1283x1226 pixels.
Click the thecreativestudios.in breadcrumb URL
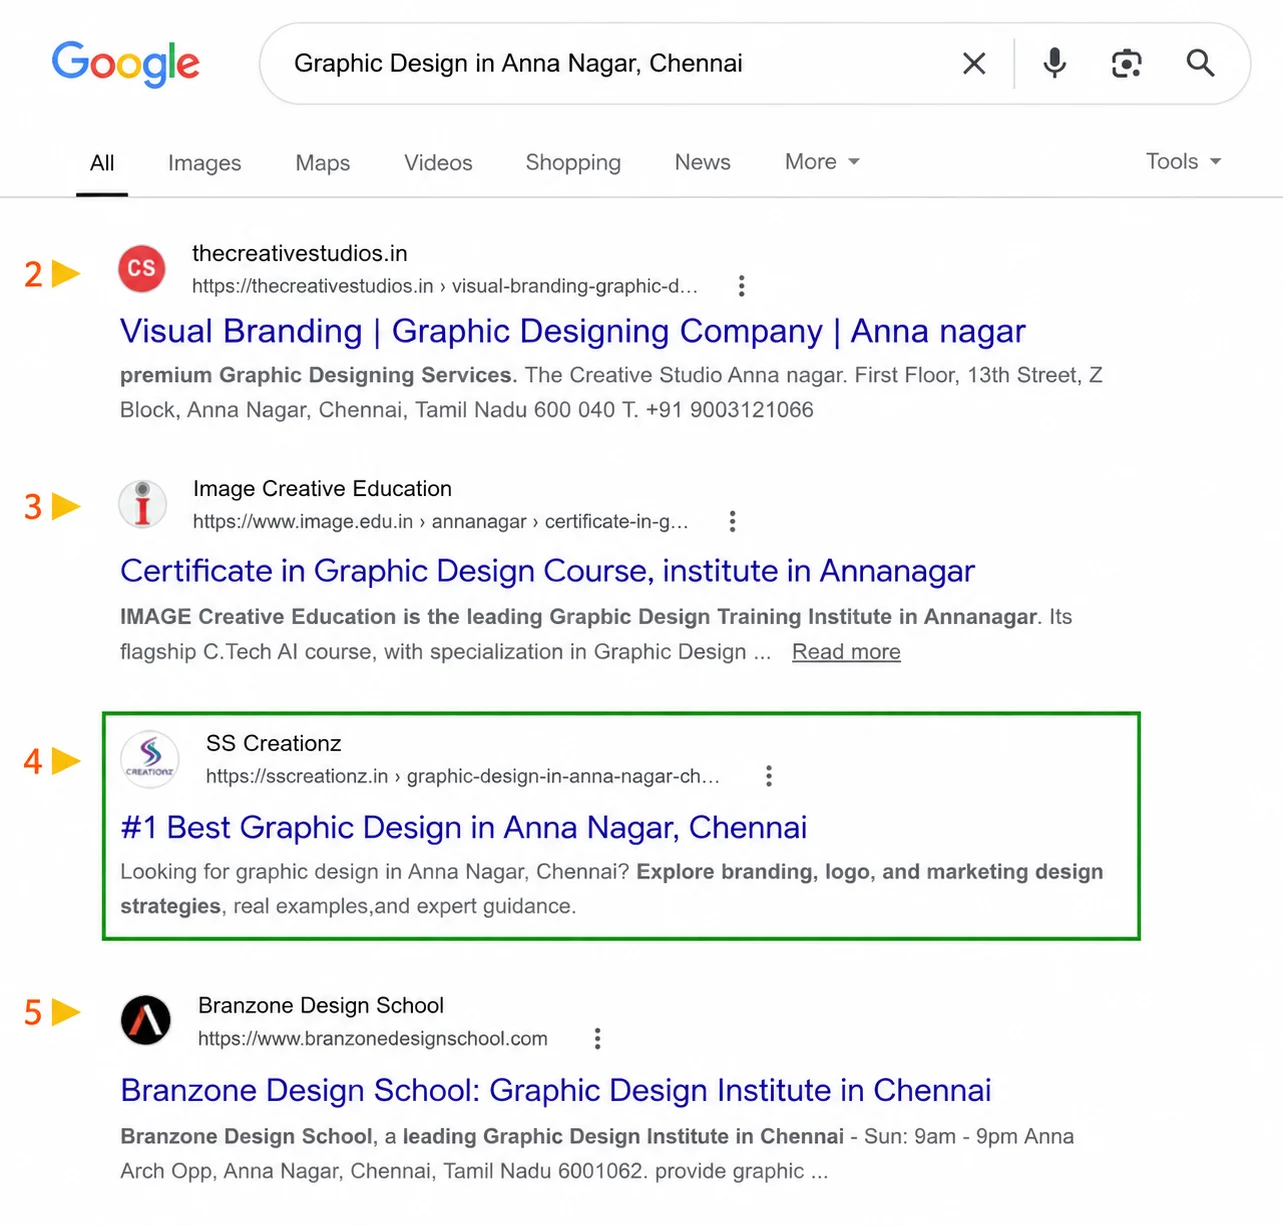445,286
